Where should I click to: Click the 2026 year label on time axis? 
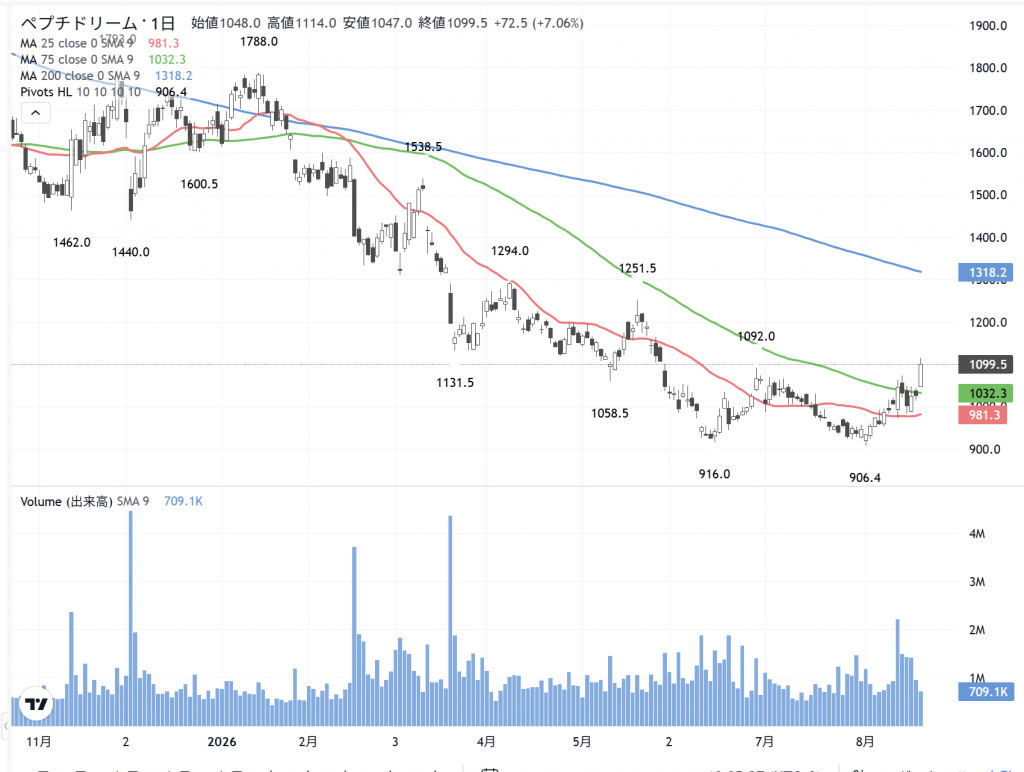tap(222, 742)
